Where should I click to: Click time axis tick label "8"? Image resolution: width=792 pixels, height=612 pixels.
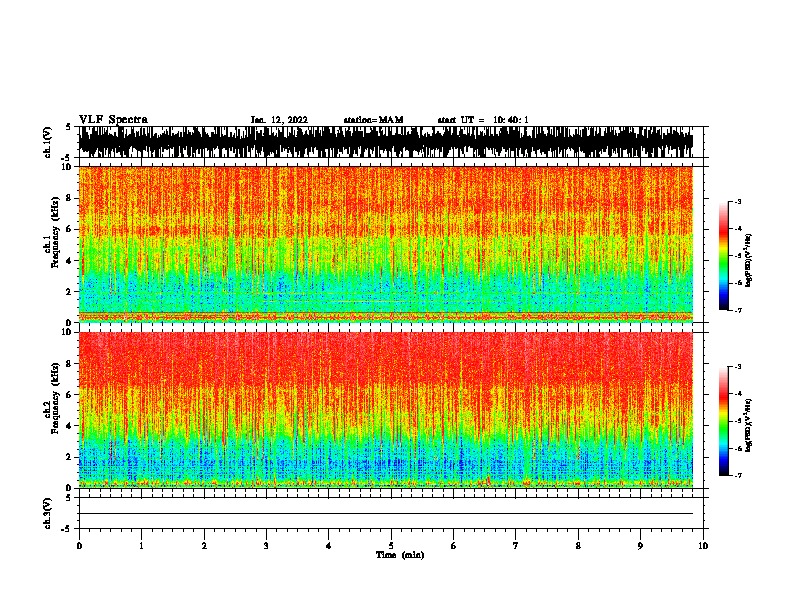coord(578,546)
